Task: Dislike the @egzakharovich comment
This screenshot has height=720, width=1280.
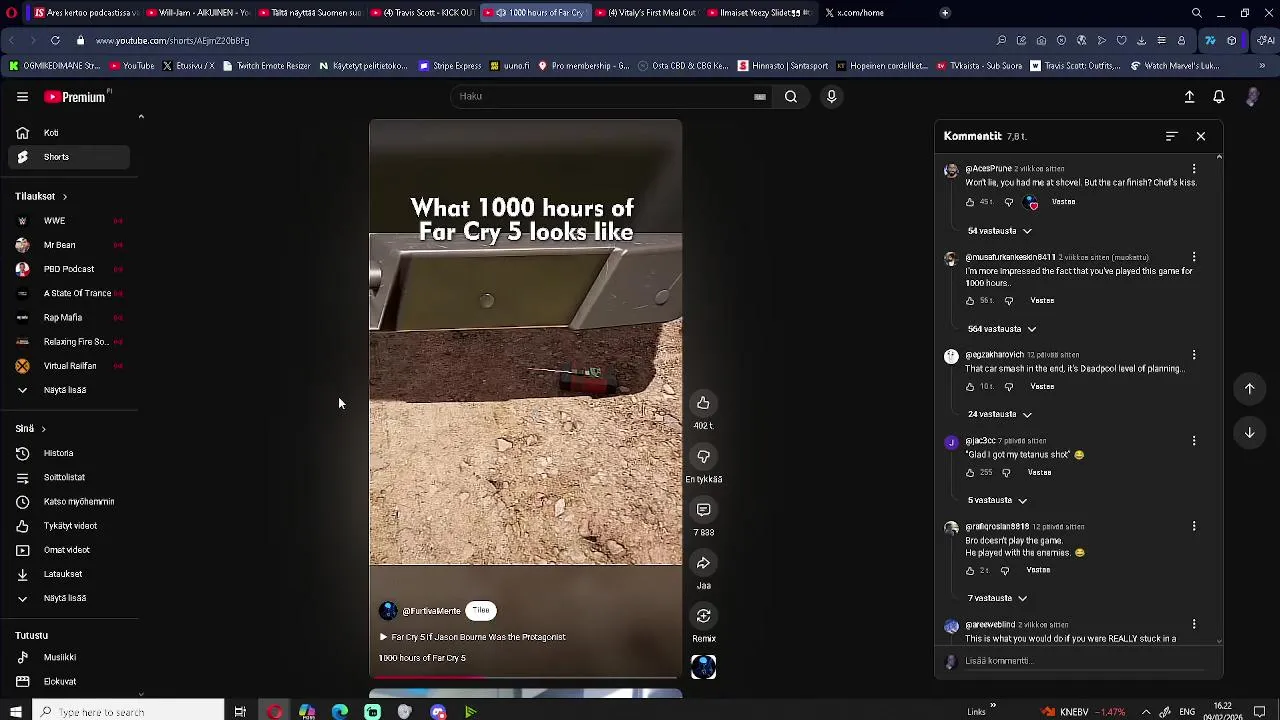Action: [x=1008, y=387]
